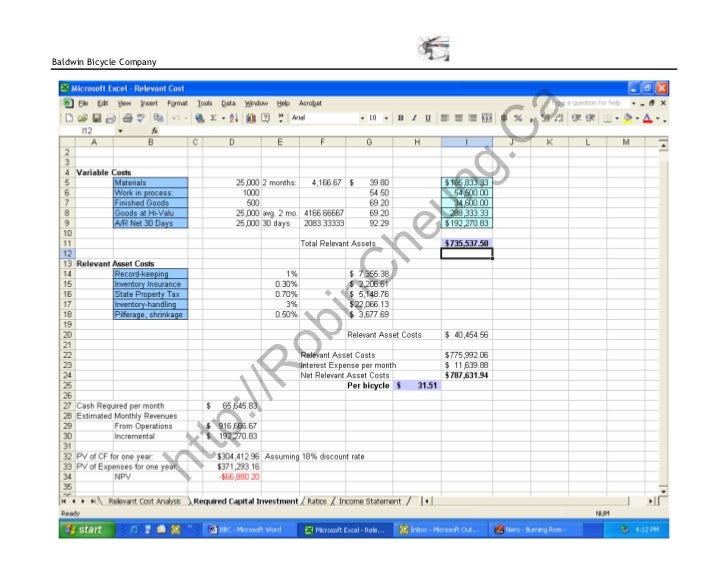The width and height of the screenshot is (728, 563).
Task: Create a new workbook with New icon
Action: [x=69, y=118]
